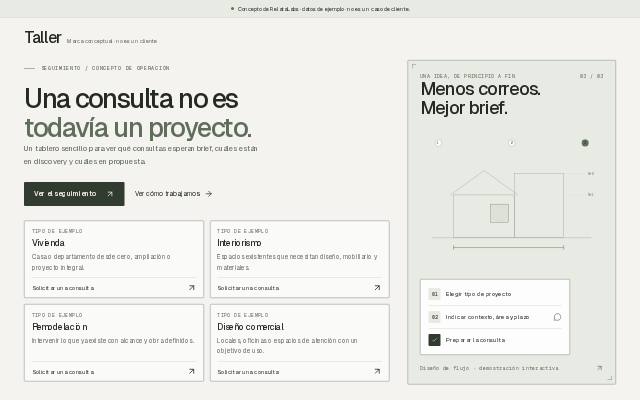The image size is (640, 400).
Task: Click the arrow icon in Remodelación card
Action: coord(191,371)
